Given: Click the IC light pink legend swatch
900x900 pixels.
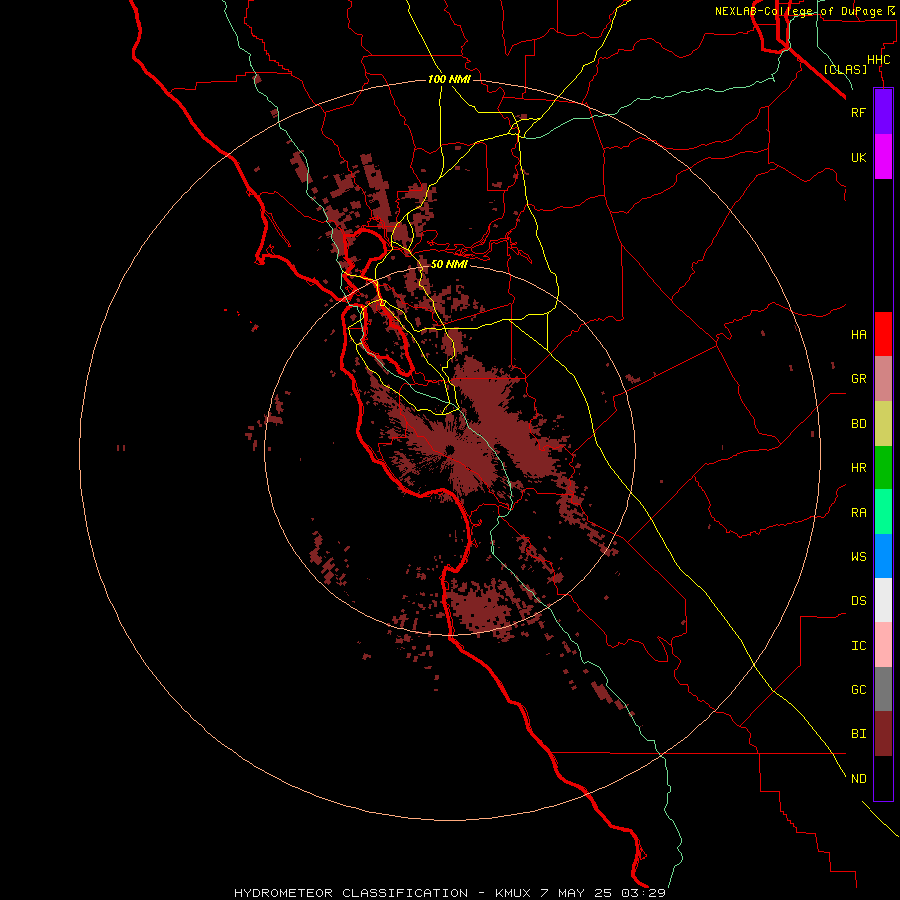Looking at the screenshot, I should coord(883,645).
